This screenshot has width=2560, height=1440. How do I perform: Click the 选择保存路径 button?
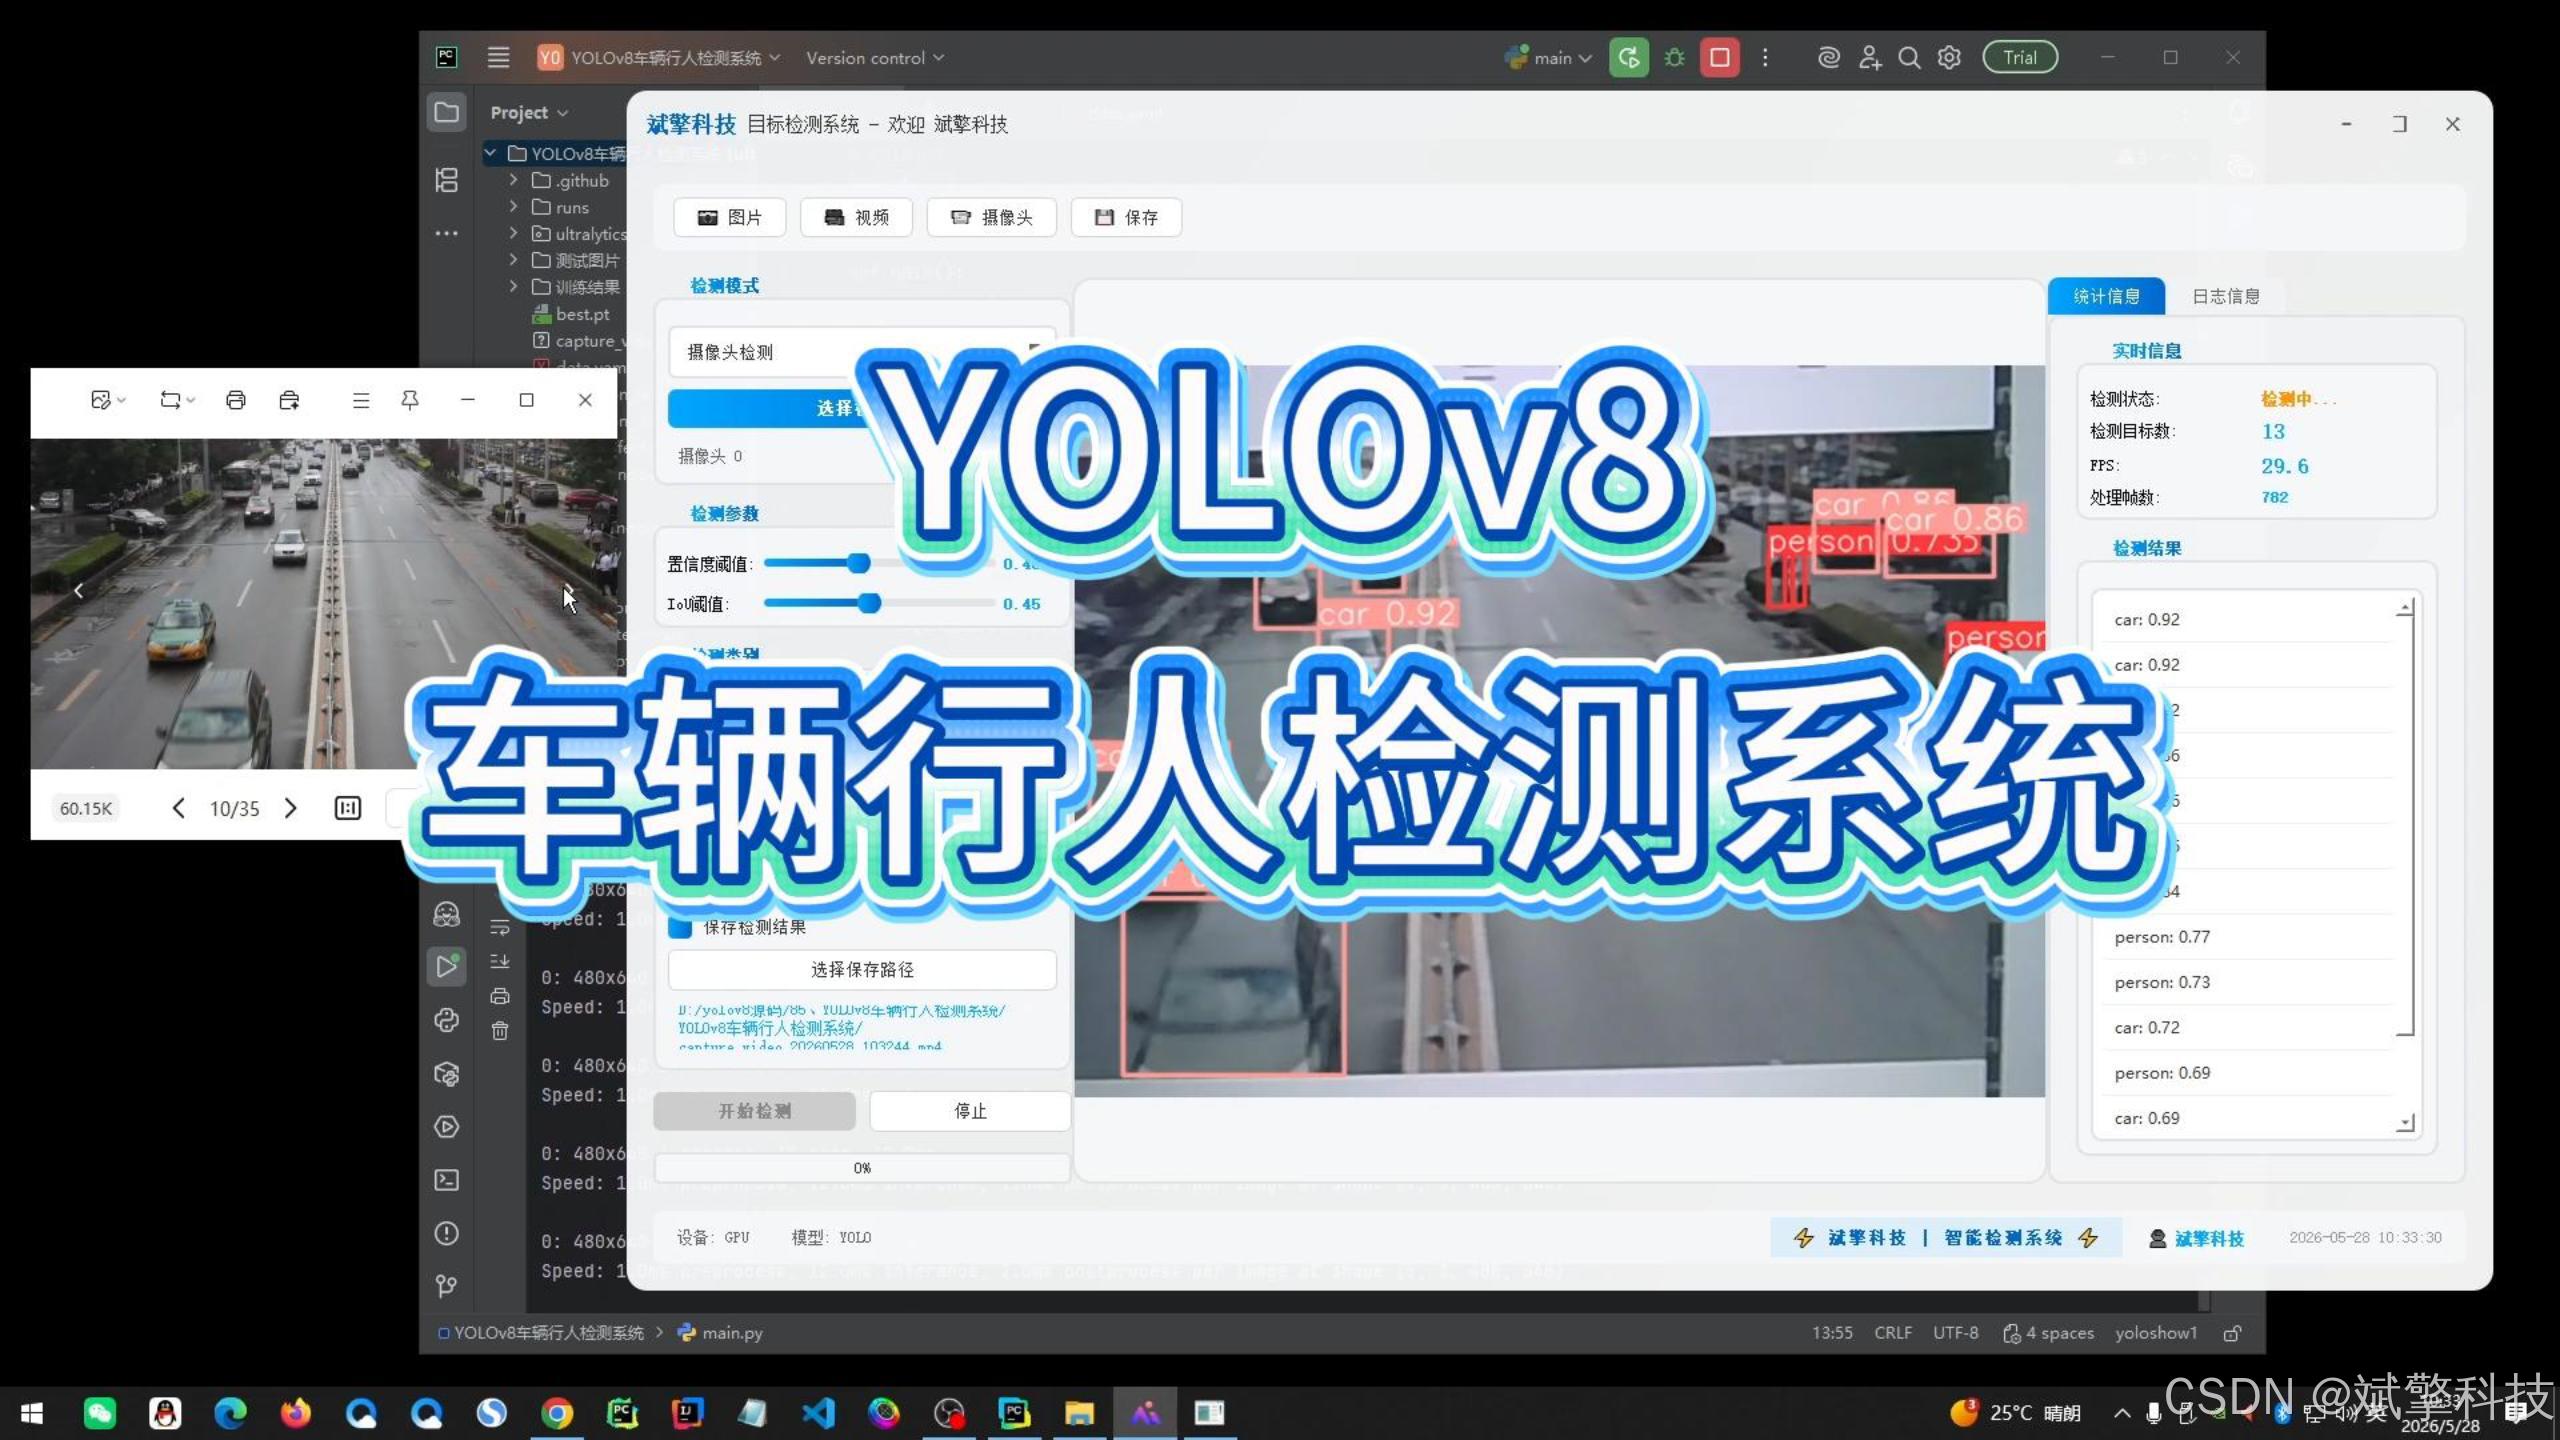coord(862,969)
